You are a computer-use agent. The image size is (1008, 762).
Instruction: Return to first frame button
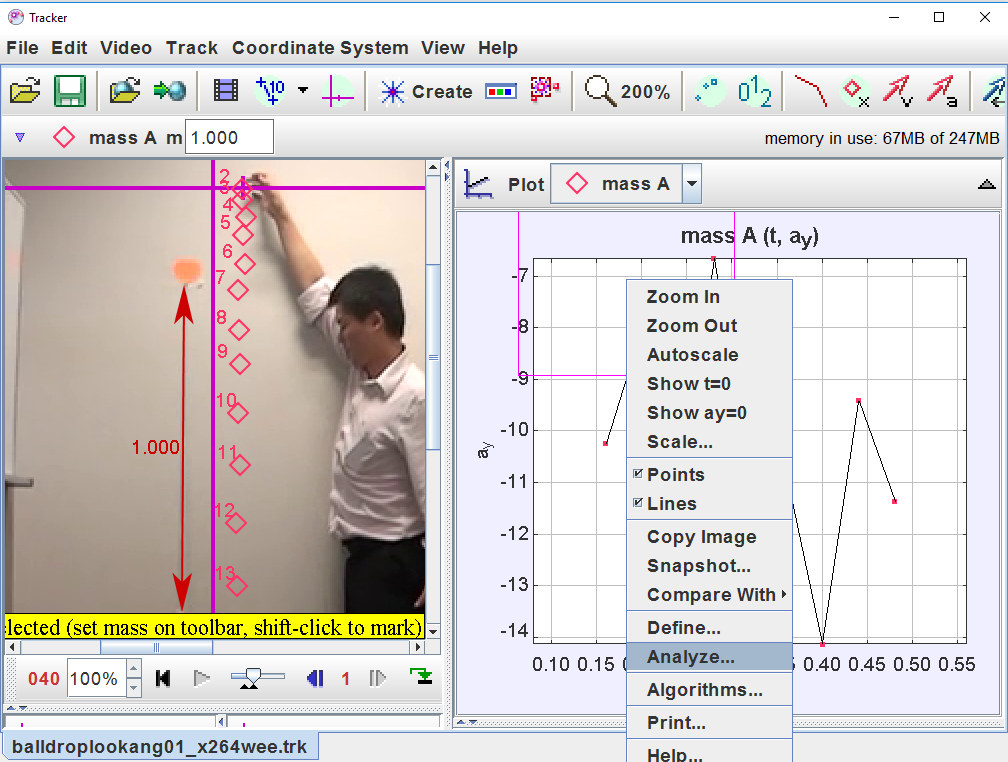163,678
